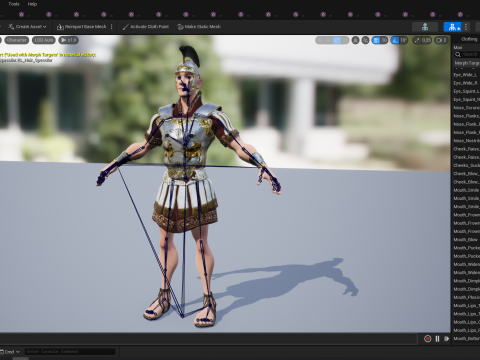Screen dimensions: 480x360
Task: Click the record animation button
Action: click(428, 339)
